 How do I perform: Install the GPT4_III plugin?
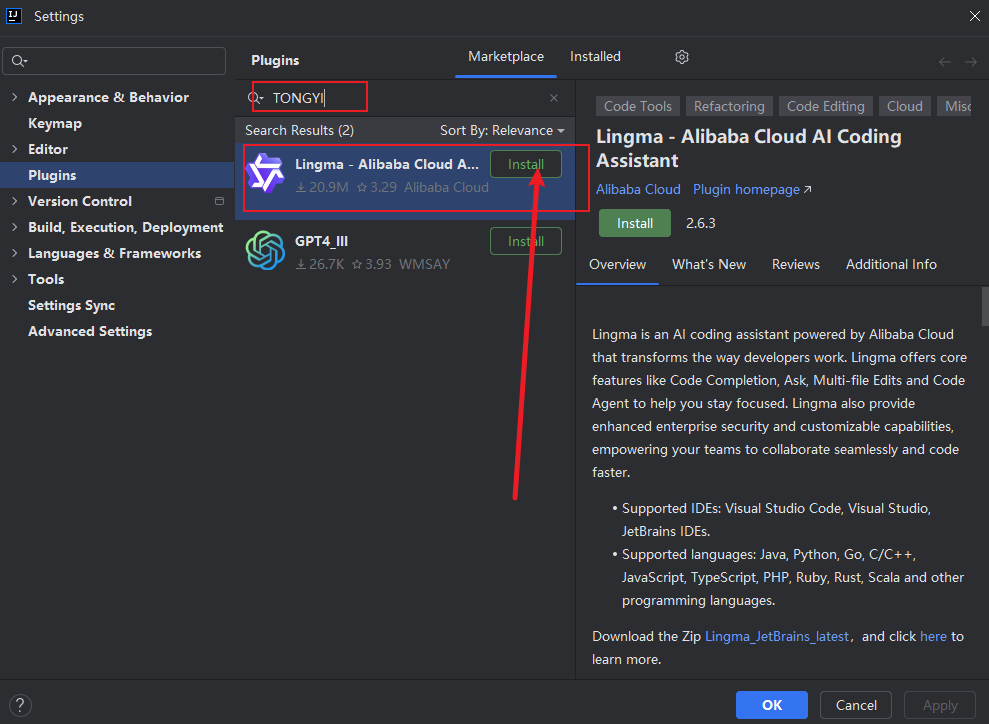point(526,241)
